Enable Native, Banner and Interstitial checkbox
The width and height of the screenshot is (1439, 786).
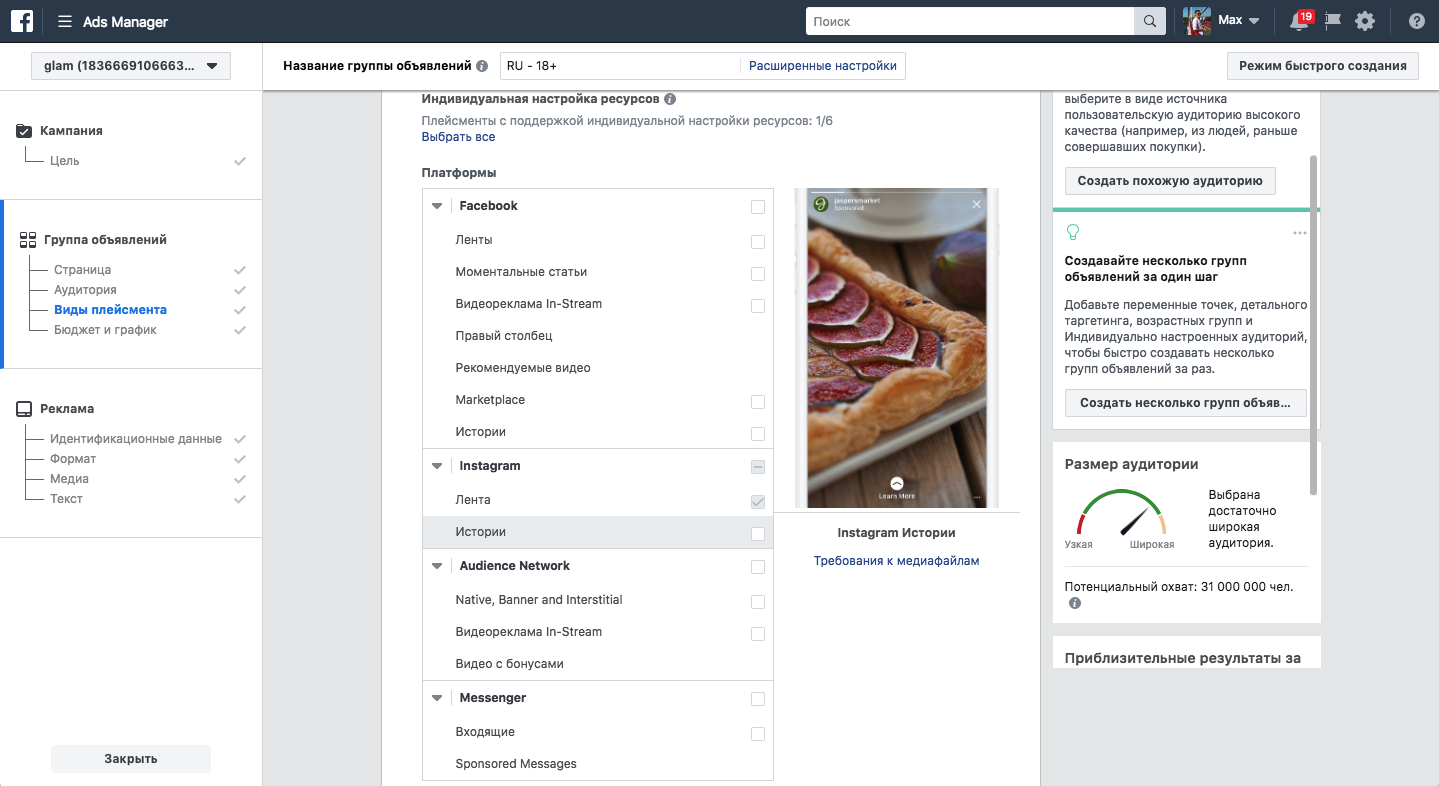coord(758,602)
